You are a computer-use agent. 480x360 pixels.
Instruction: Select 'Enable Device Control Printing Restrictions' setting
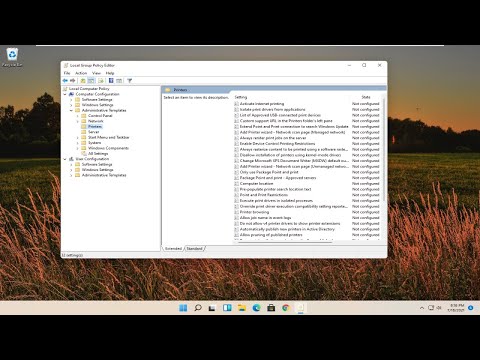(277, 143)
